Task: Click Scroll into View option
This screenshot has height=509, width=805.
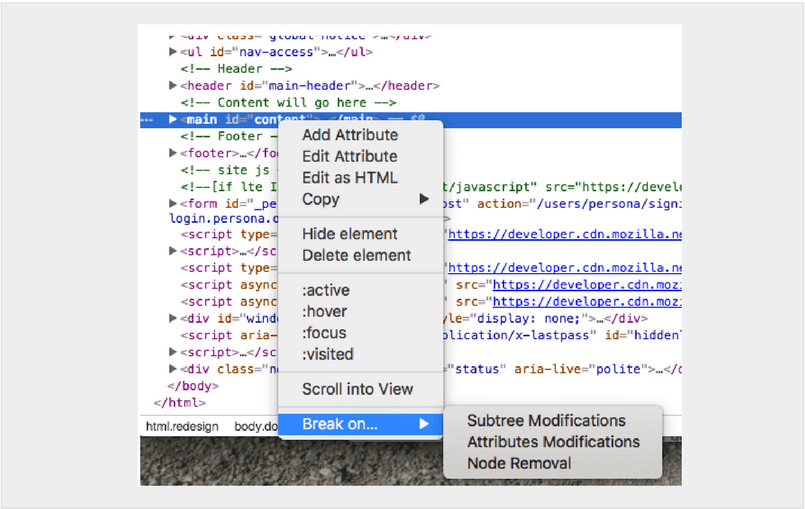Action: point(357,389)
